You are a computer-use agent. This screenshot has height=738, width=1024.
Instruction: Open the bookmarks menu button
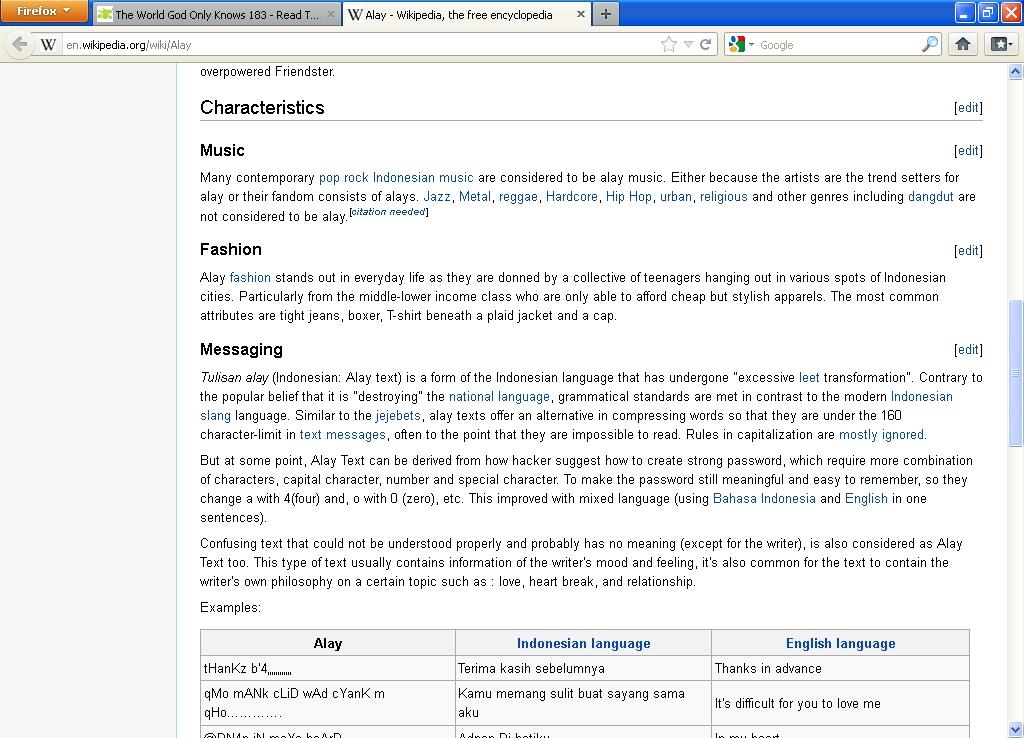1000,44
